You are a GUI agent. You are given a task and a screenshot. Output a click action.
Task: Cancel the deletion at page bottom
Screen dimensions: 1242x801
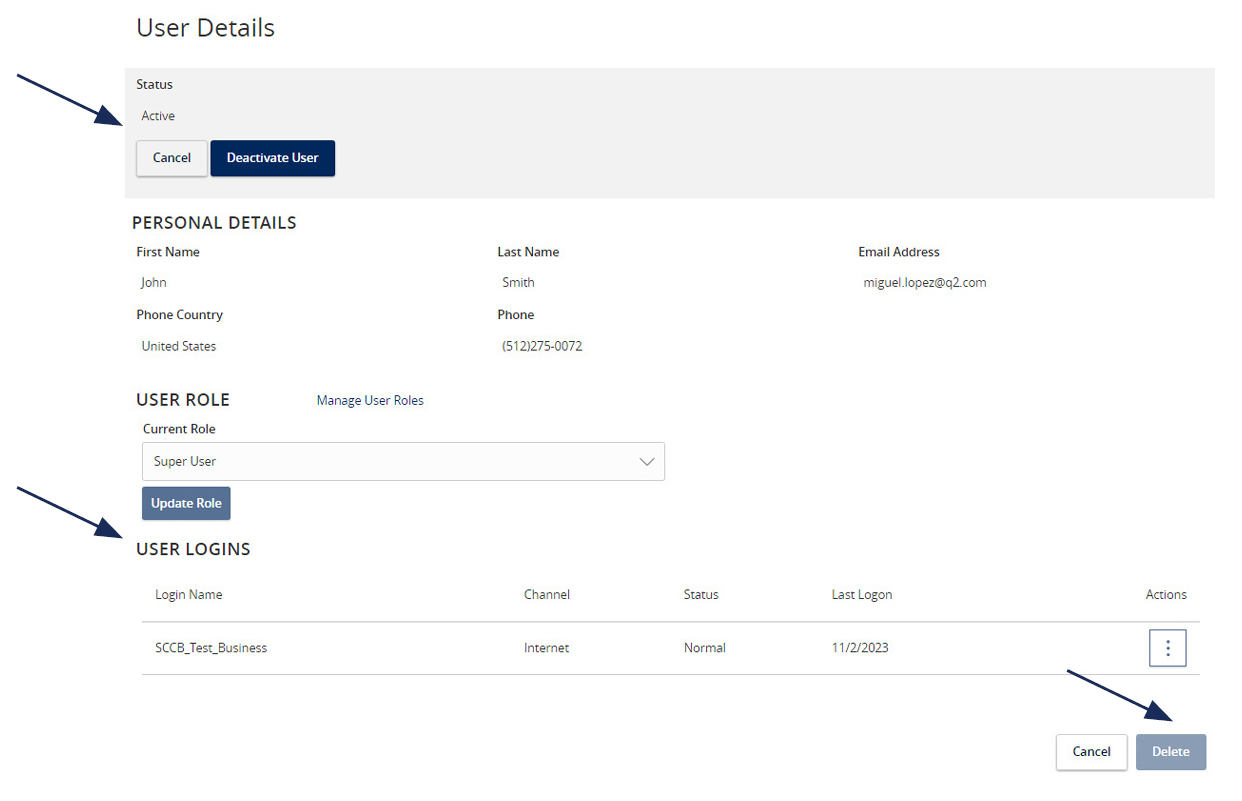1091,752
